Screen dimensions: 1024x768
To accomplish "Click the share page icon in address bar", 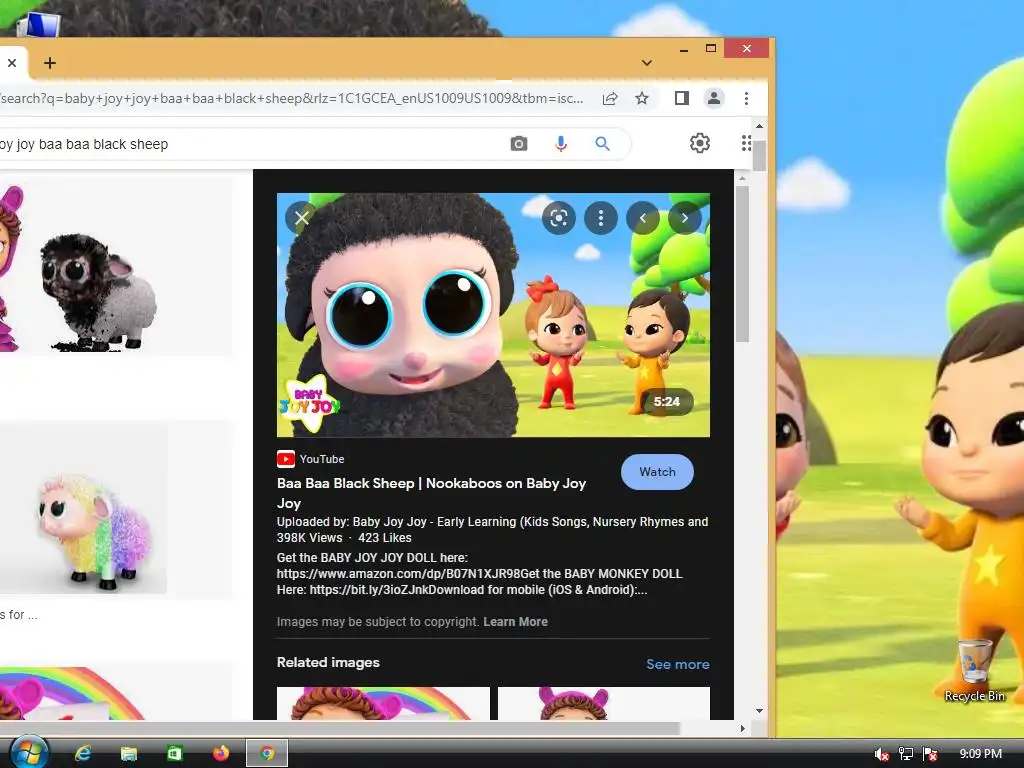I will pos(610,99).
